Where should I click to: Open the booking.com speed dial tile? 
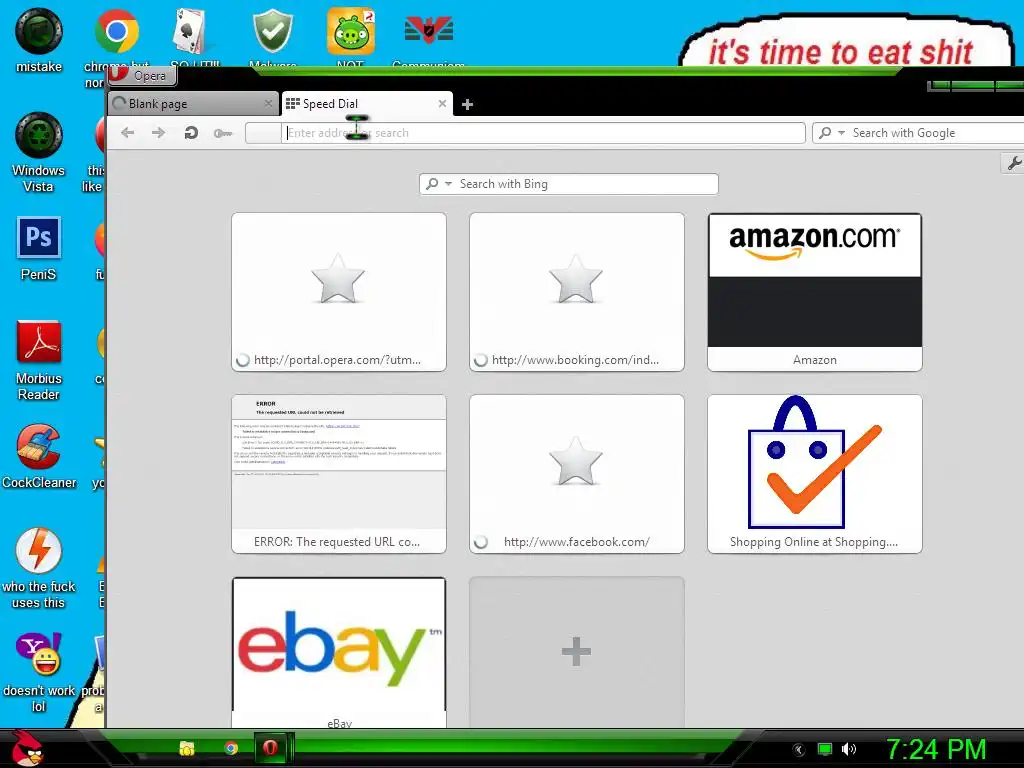[577, 292]
